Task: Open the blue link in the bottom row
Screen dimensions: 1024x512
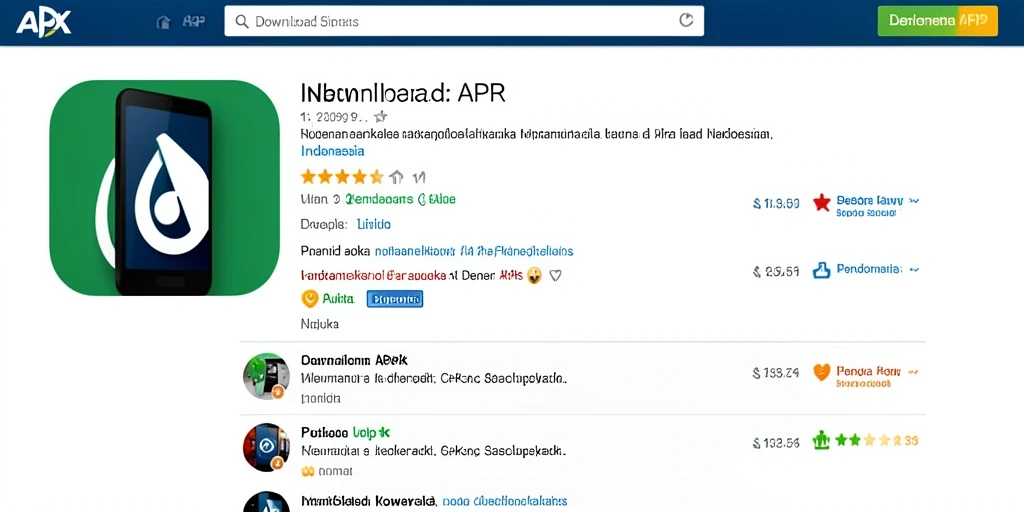Action: coord(505,502)
